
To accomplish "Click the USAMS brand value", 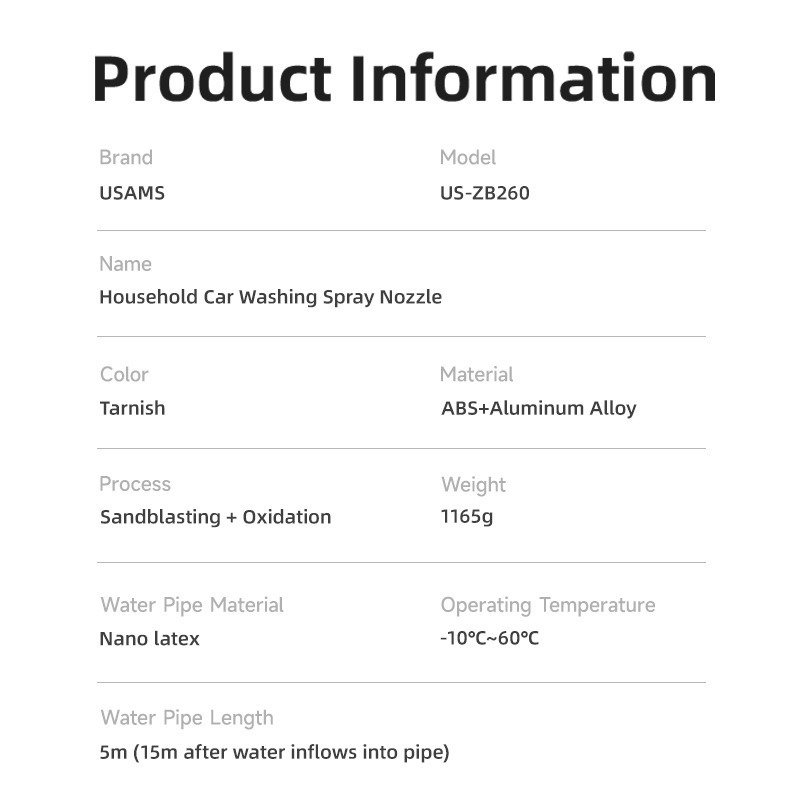I will (x=132, y=193).
